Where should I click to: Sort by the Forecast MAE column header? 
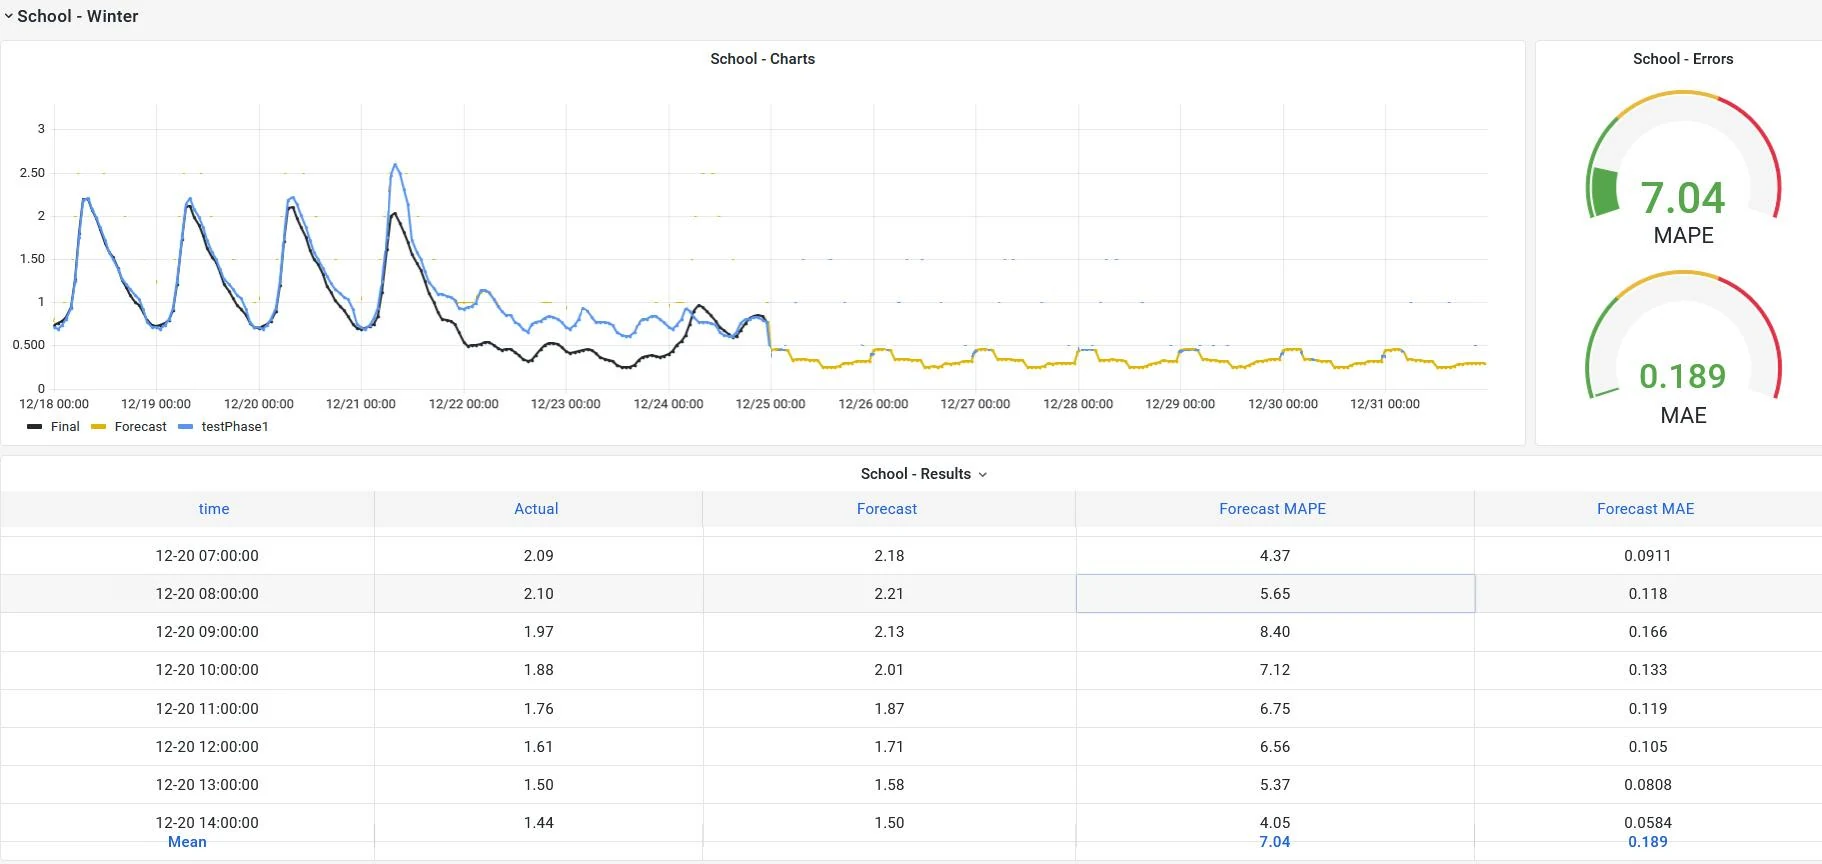point(1646,509)
